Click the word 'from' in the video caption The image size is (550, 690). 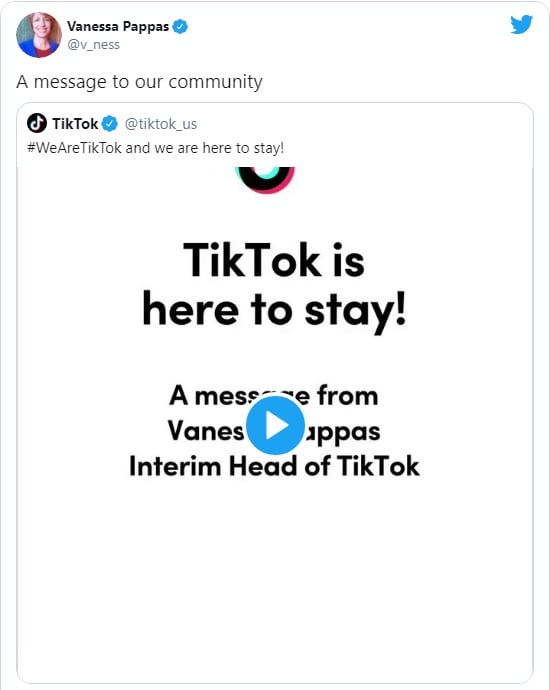click(348, 396)
